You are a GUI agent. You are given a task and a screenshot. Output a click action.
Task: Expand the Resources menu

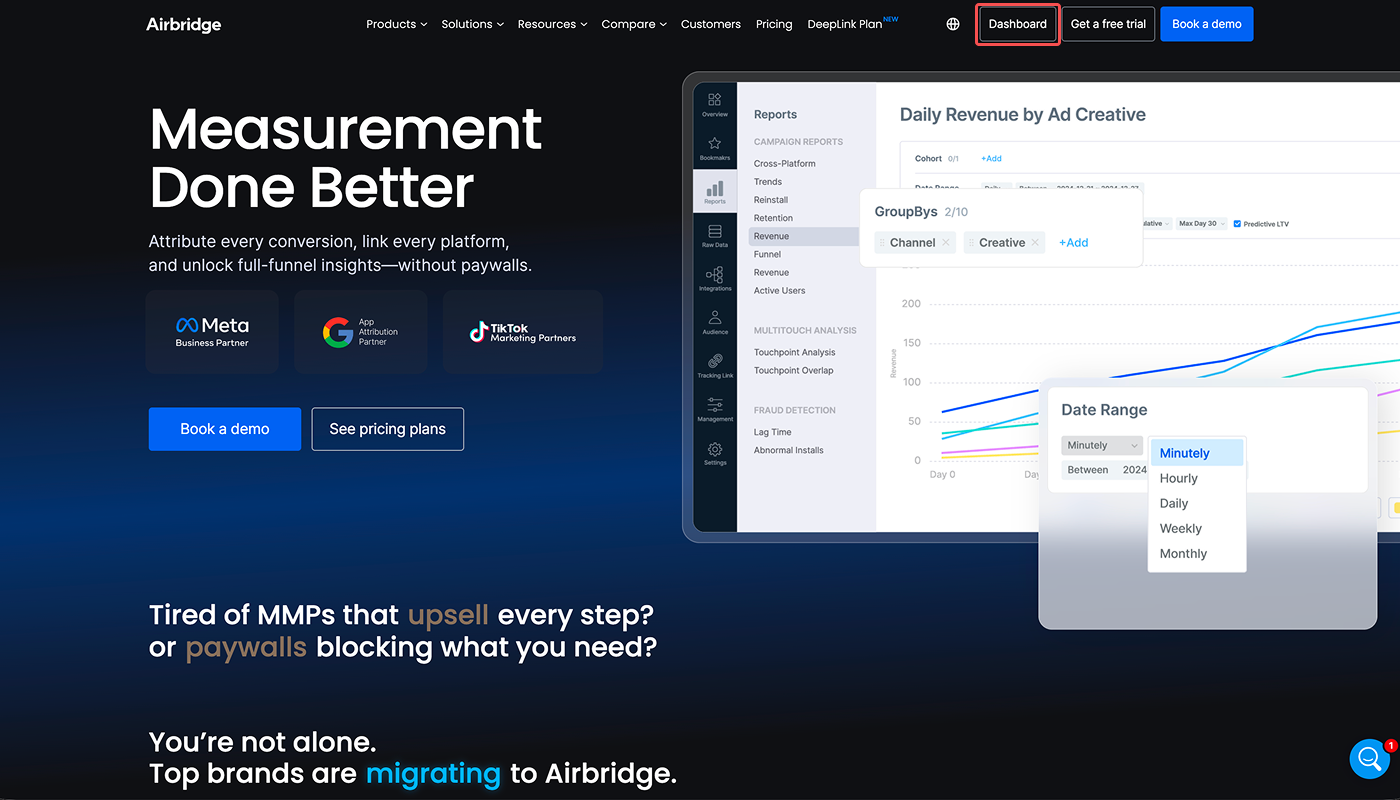(552, 24)
